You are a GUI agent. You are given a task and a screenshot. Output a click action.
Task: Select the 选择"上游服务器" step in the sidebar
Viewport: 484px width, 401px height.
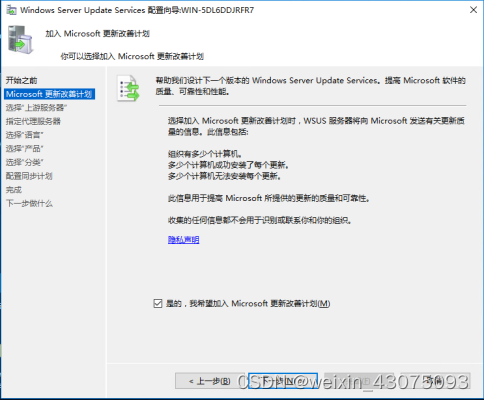pyautogui.click(x=36, y=108)
